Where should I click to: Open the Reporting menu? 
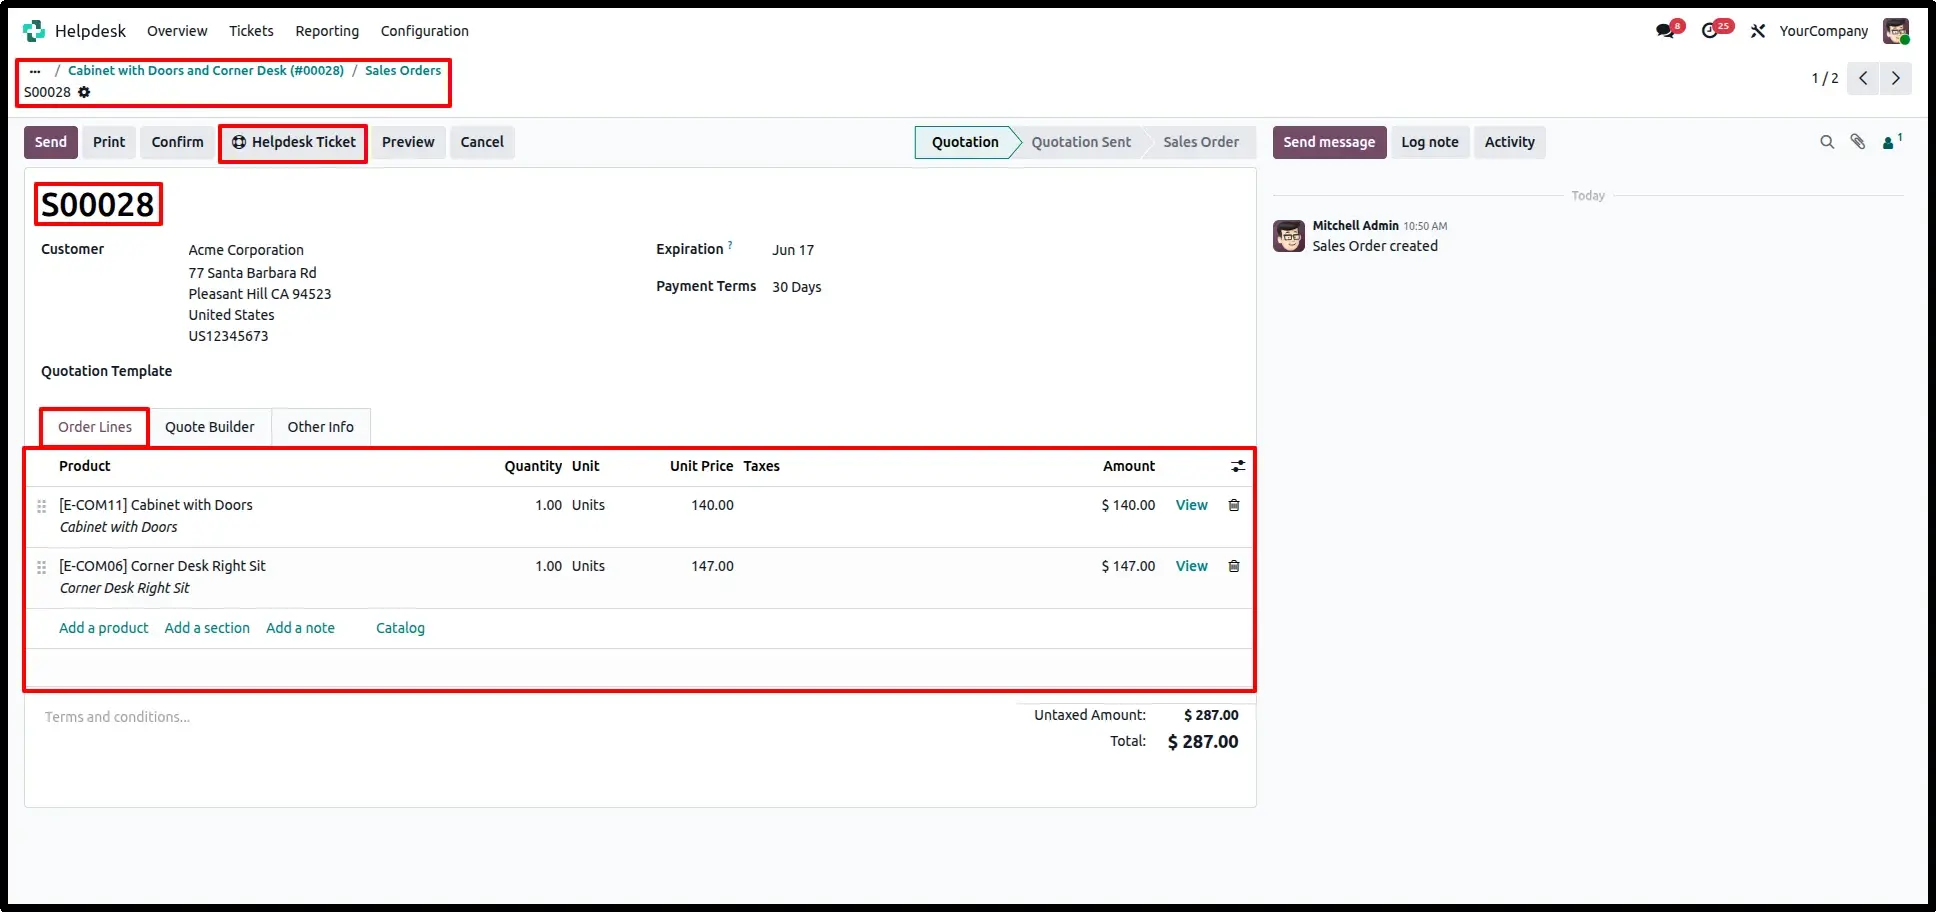pos(327,31)
